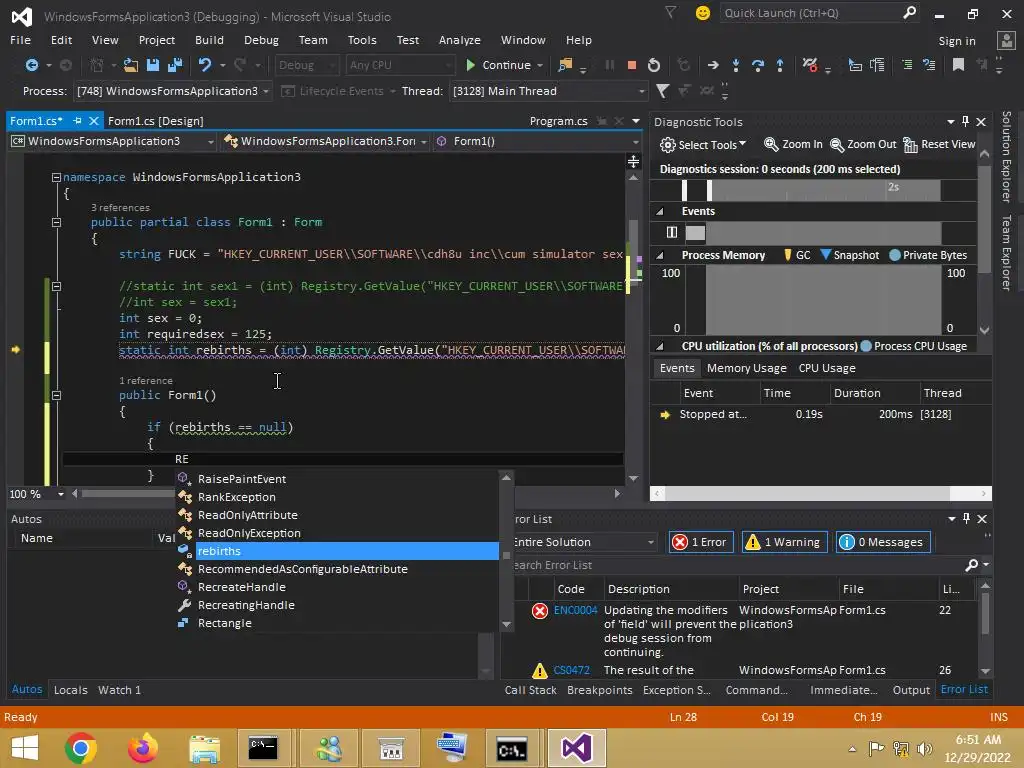
Task: Collapse the Process Memory section
Action: 660,255
